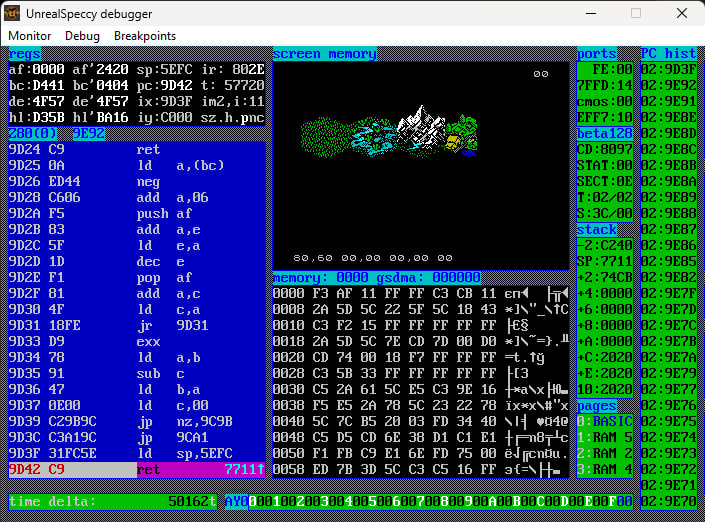Click the memory header address 0000
Screen dimensions: 705x522
click(352, 278)
